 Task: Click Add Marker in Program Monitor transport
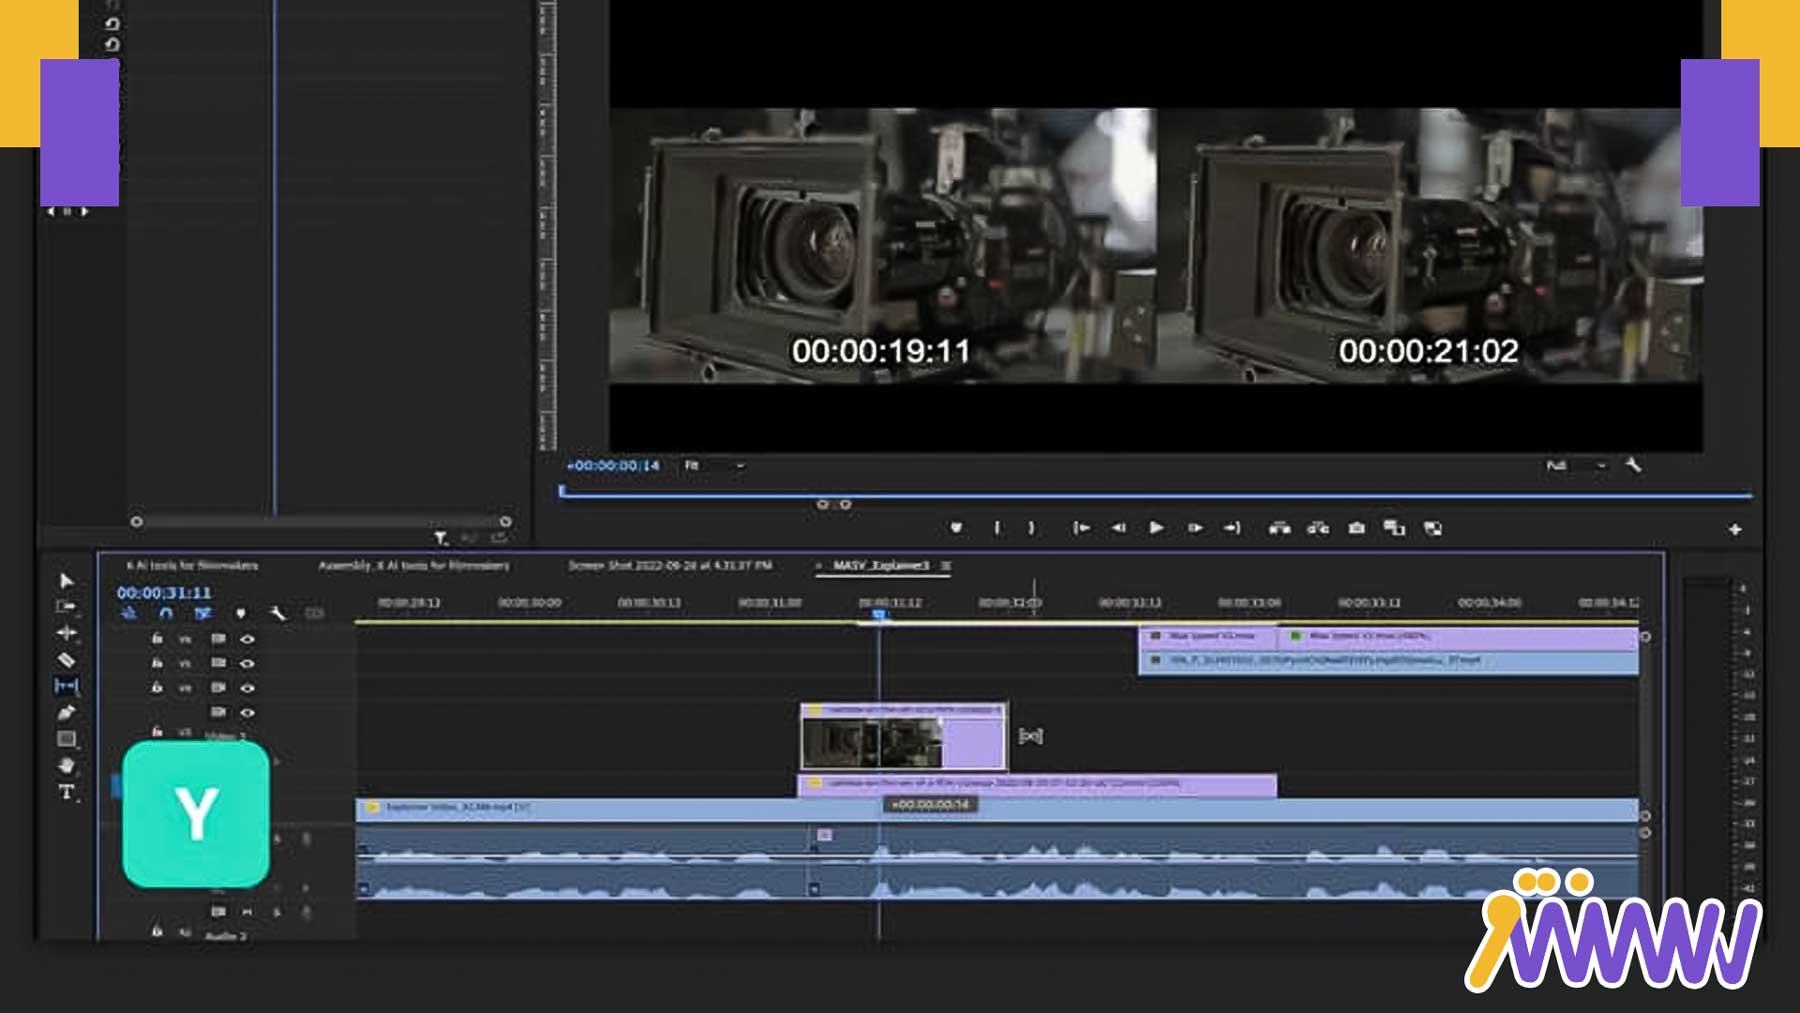[x=956, y=528]
